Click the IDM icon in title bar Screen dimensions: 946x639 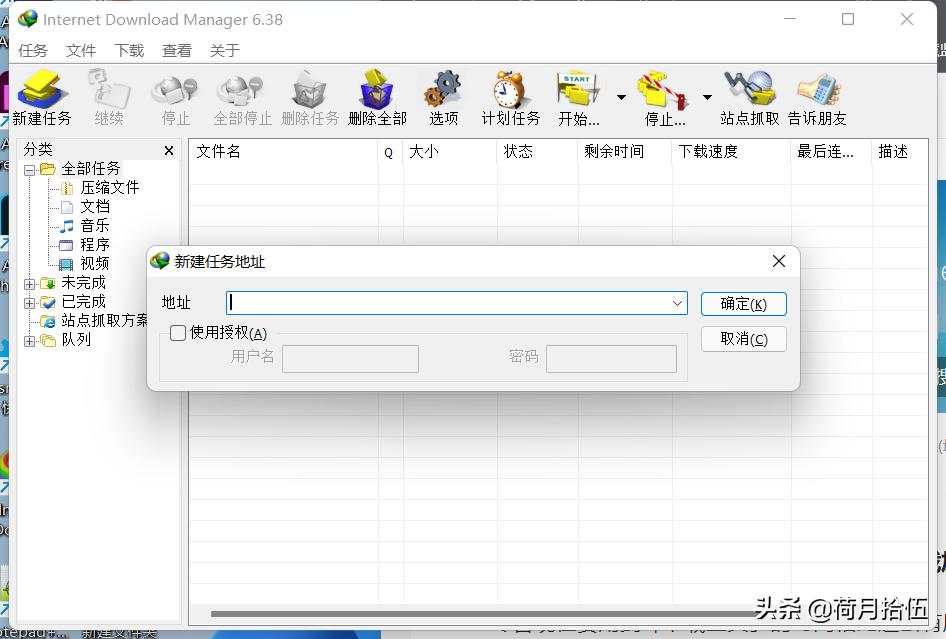(28, 19)
